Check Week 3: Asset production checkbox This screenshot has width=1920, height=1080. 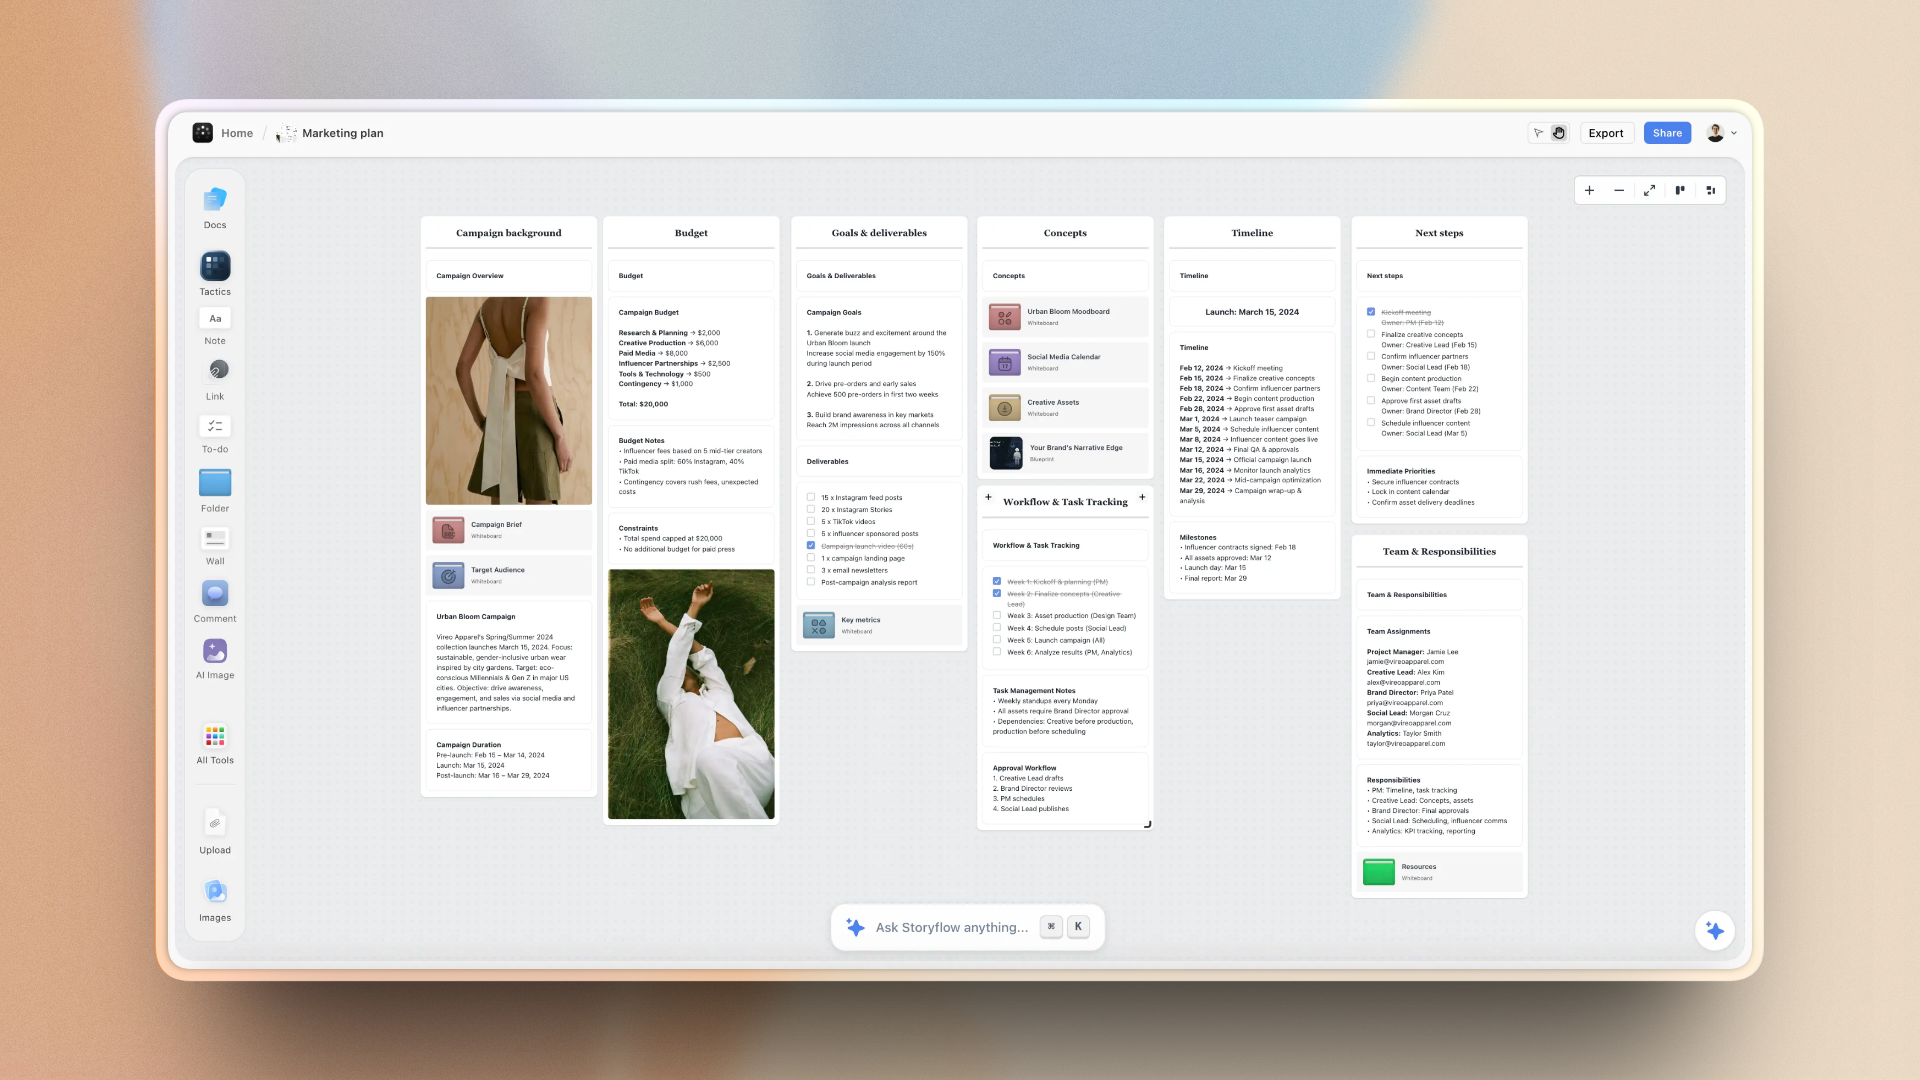click(x=996, y=615)
